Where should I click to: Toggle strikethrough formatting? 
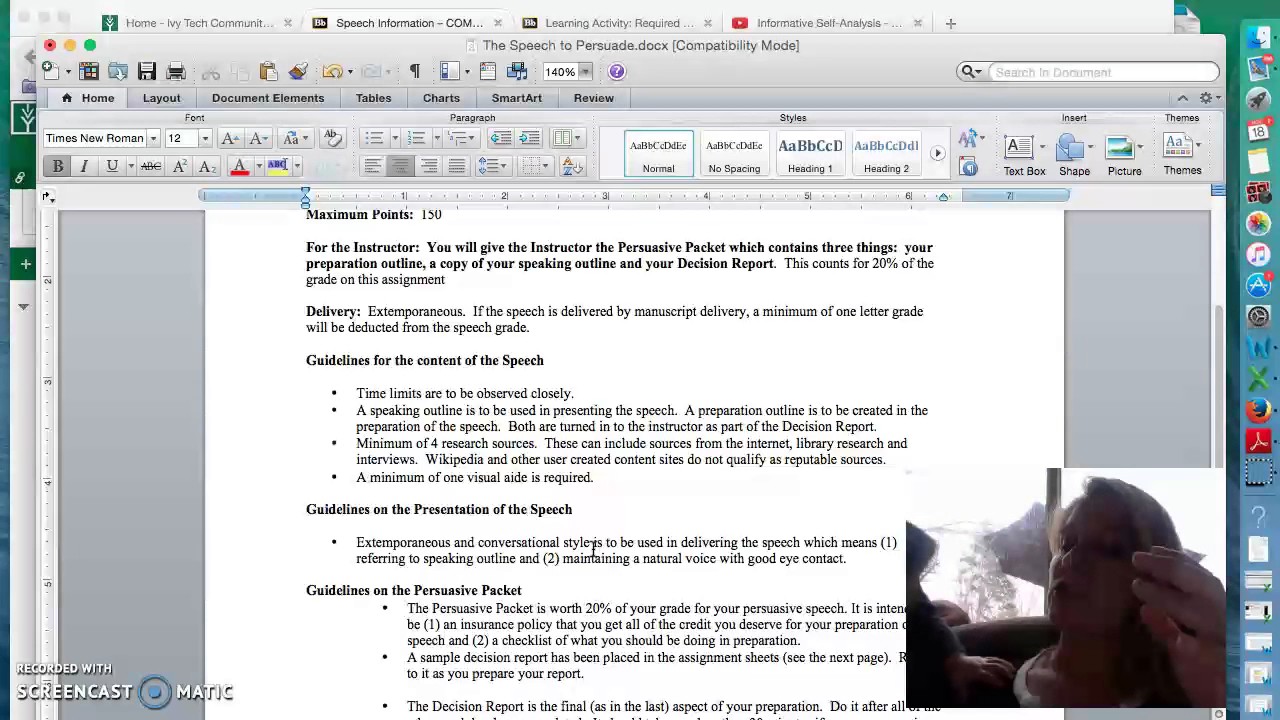[150, 166]
